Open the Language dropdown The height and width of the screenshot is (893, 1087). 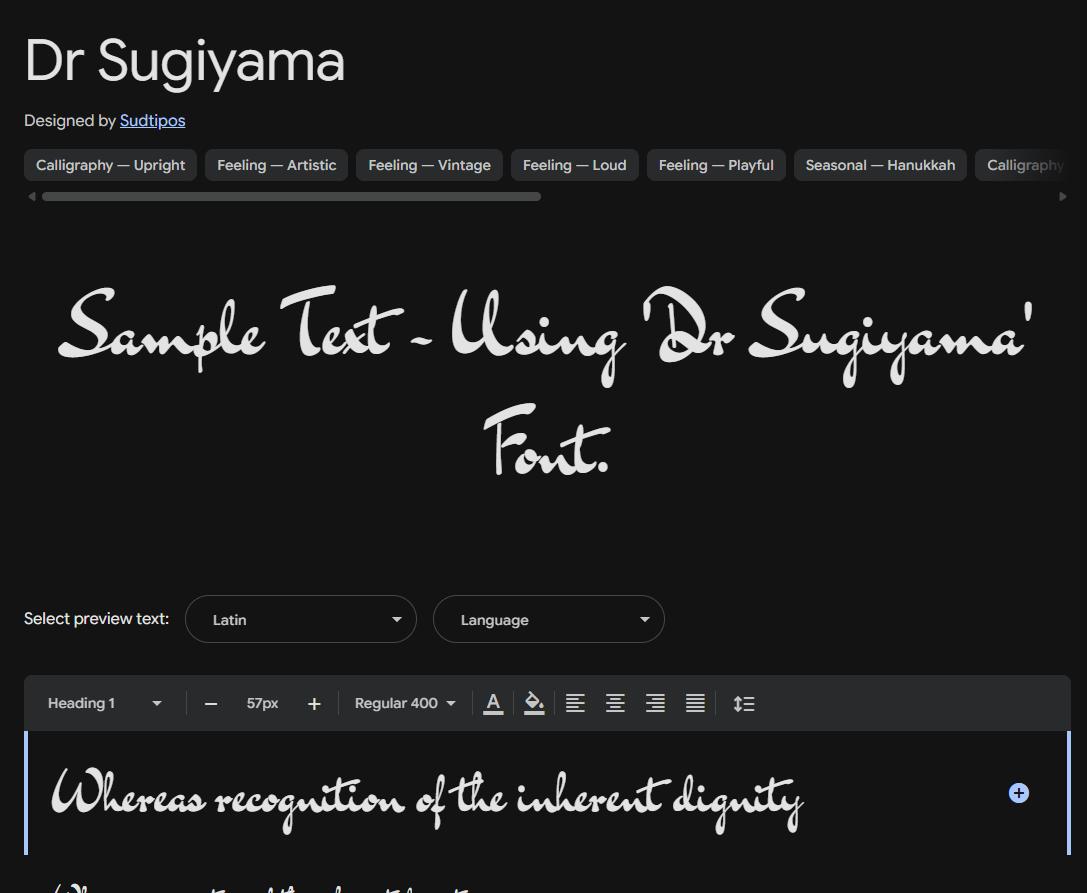(x=549, y=619)
